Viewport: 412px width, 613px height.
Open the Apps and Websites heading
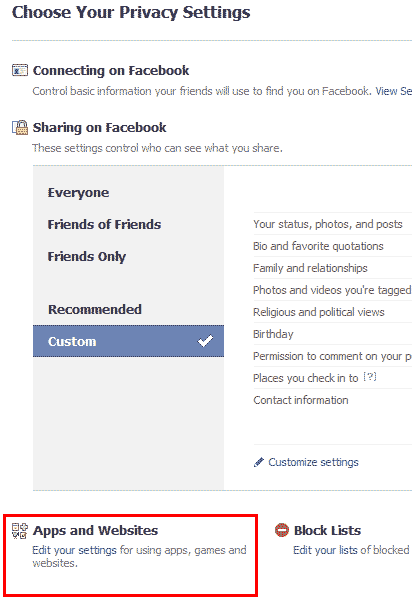point(95,531)
